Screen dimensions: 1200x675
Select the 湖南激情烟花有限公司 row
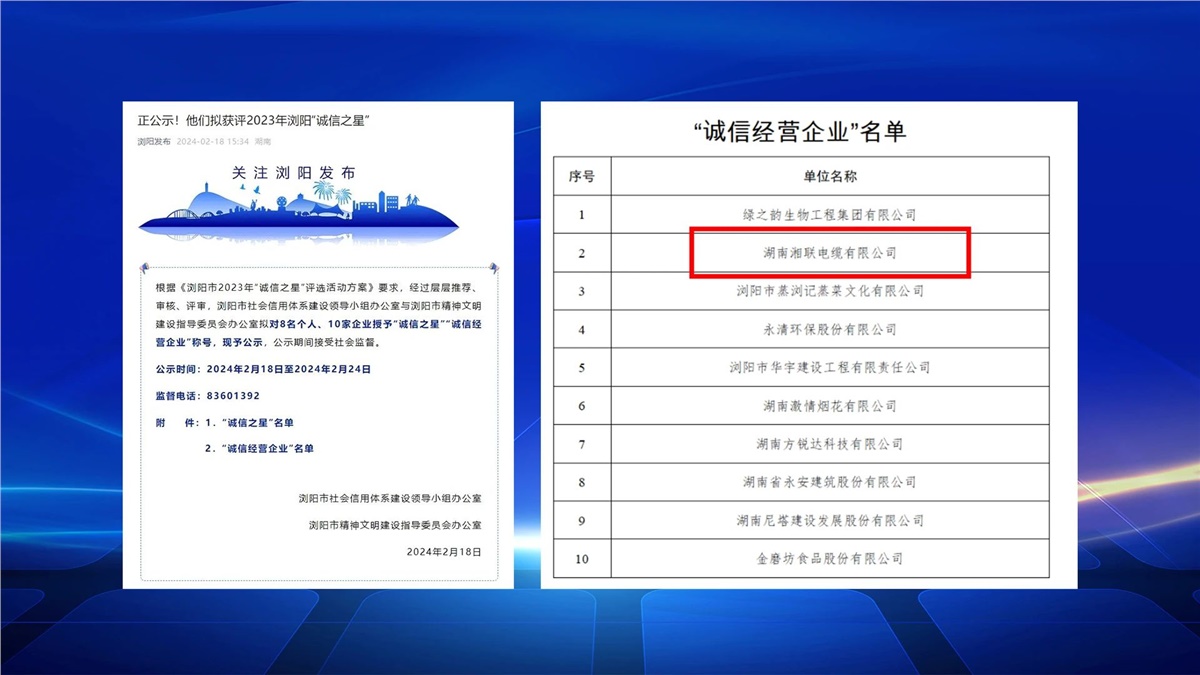829,406
